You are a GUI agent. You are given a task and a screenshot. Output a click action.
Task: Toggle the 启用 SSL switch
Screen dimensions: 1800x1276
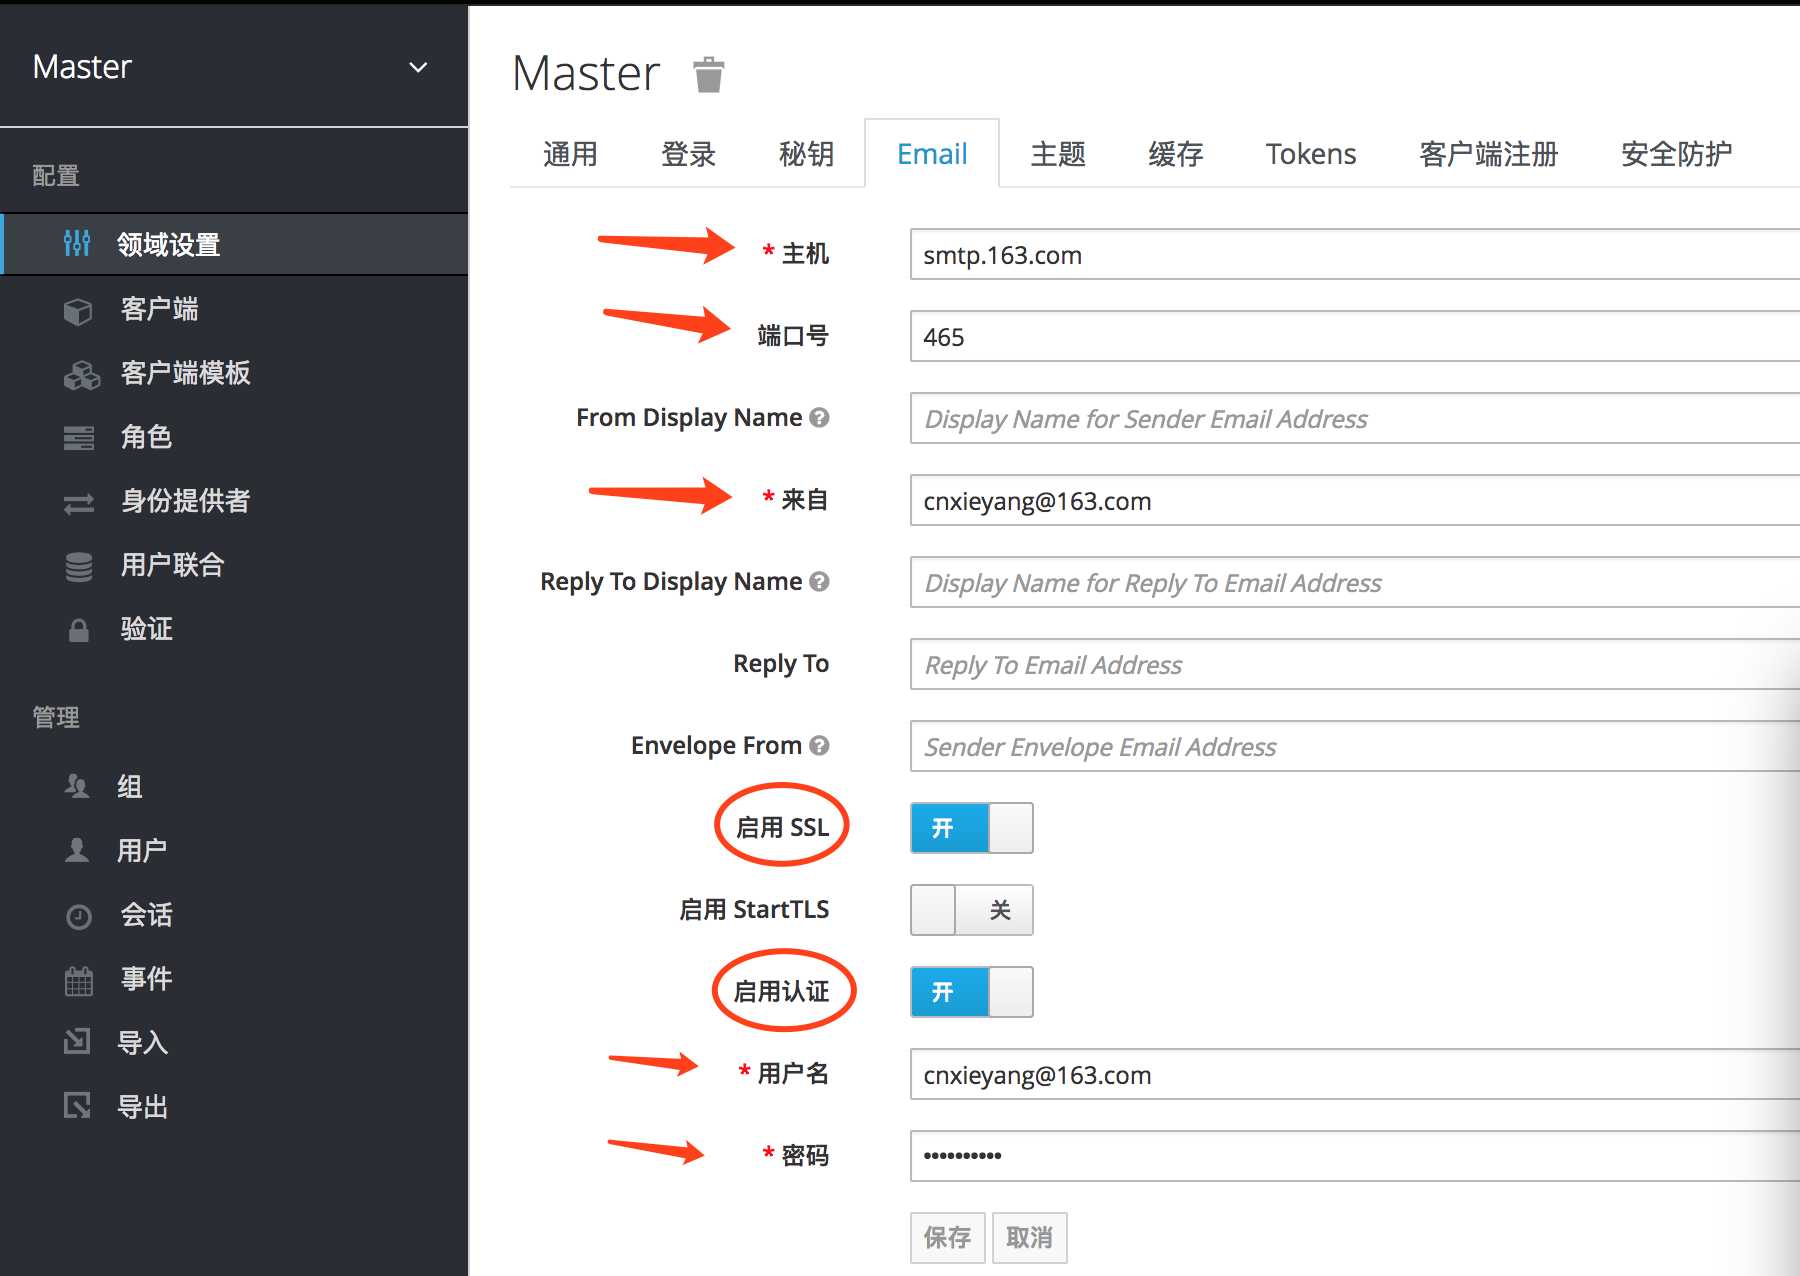point(971,828)
